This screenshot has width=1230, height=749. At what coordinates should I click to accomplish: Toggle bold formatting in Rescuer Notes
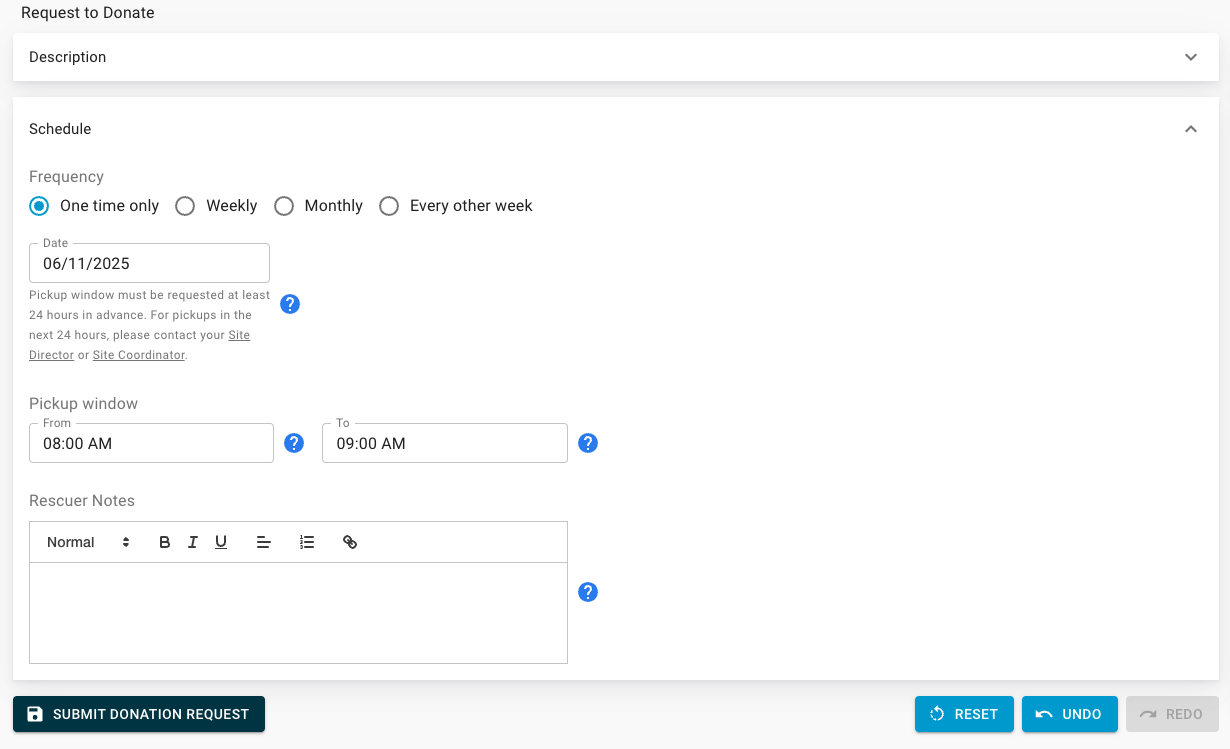[x=165, y=542]
